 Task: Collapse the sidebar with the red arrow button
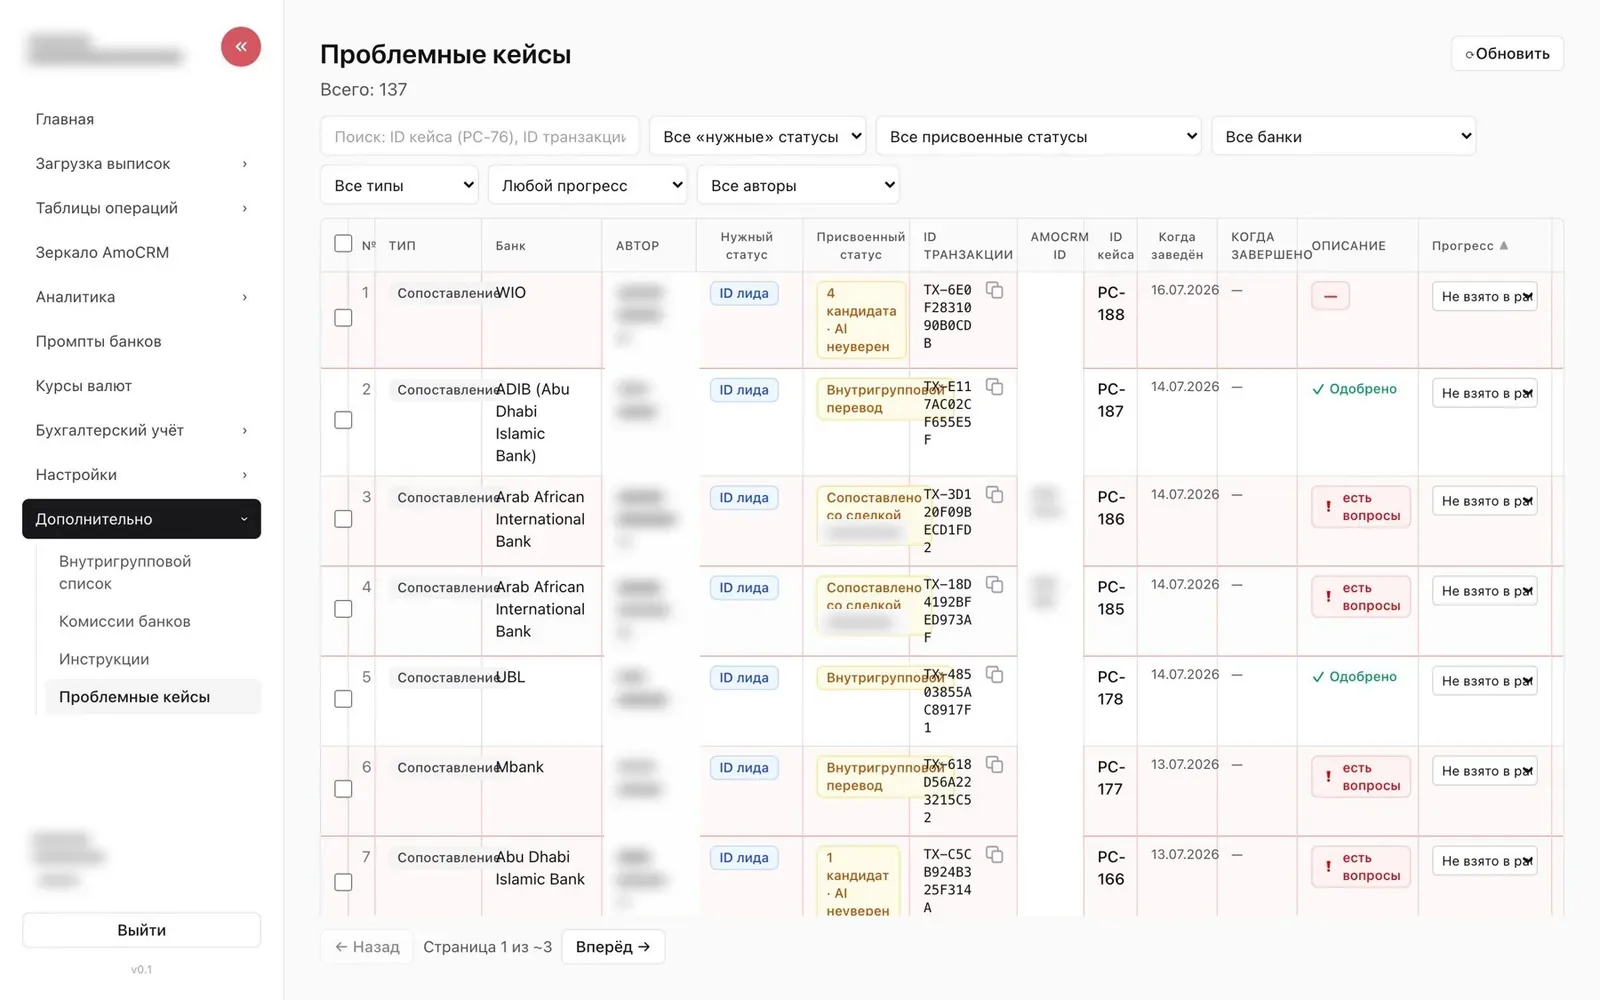coord(241,47)
